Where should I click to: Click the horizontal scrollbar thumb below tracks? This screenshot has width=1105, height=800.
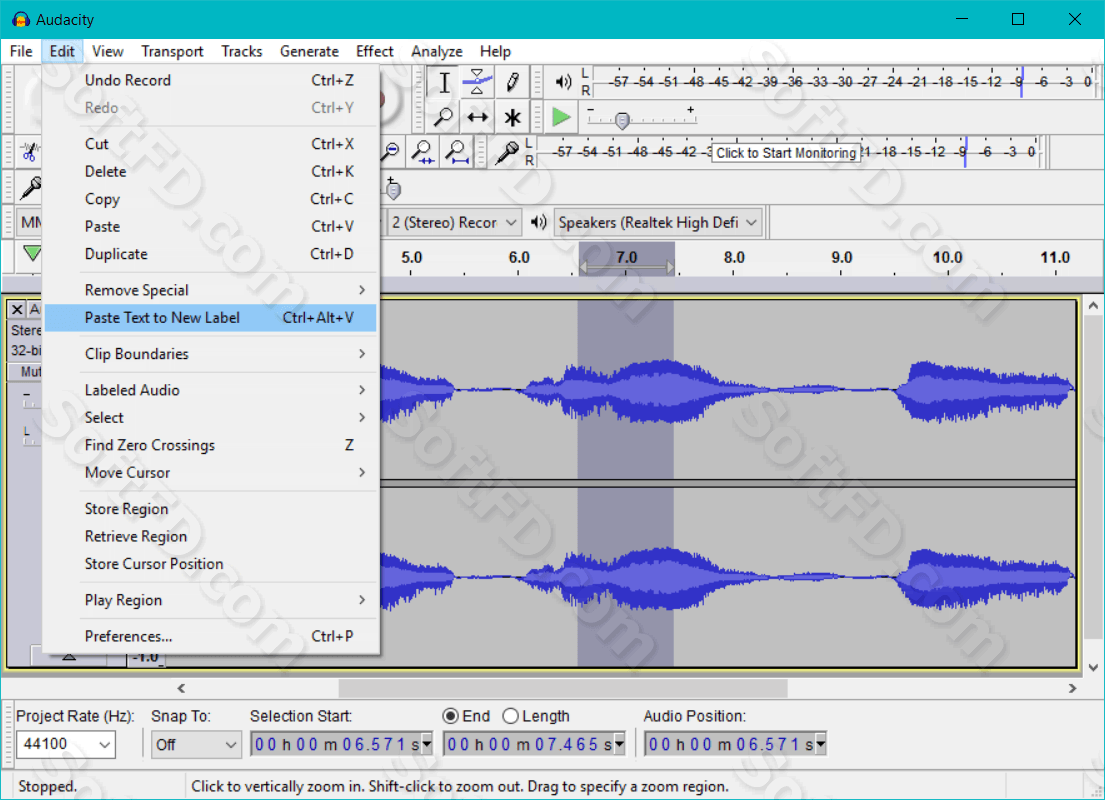(x=563, y=688)
